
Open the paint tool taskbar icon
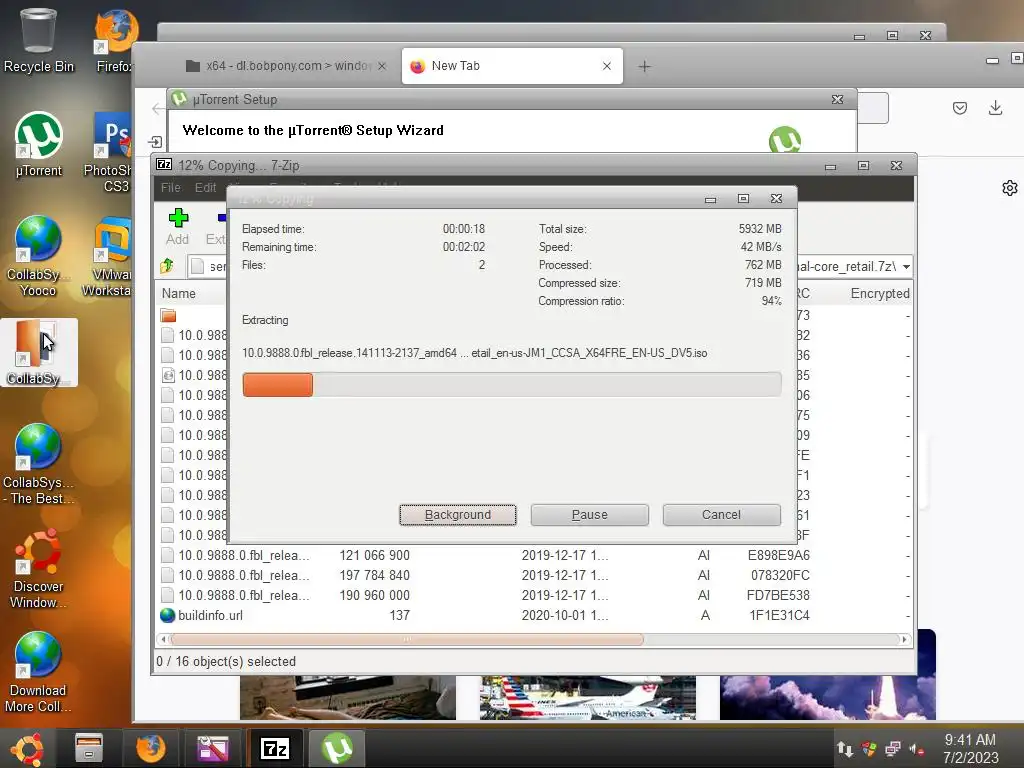[x=213, y=748]
